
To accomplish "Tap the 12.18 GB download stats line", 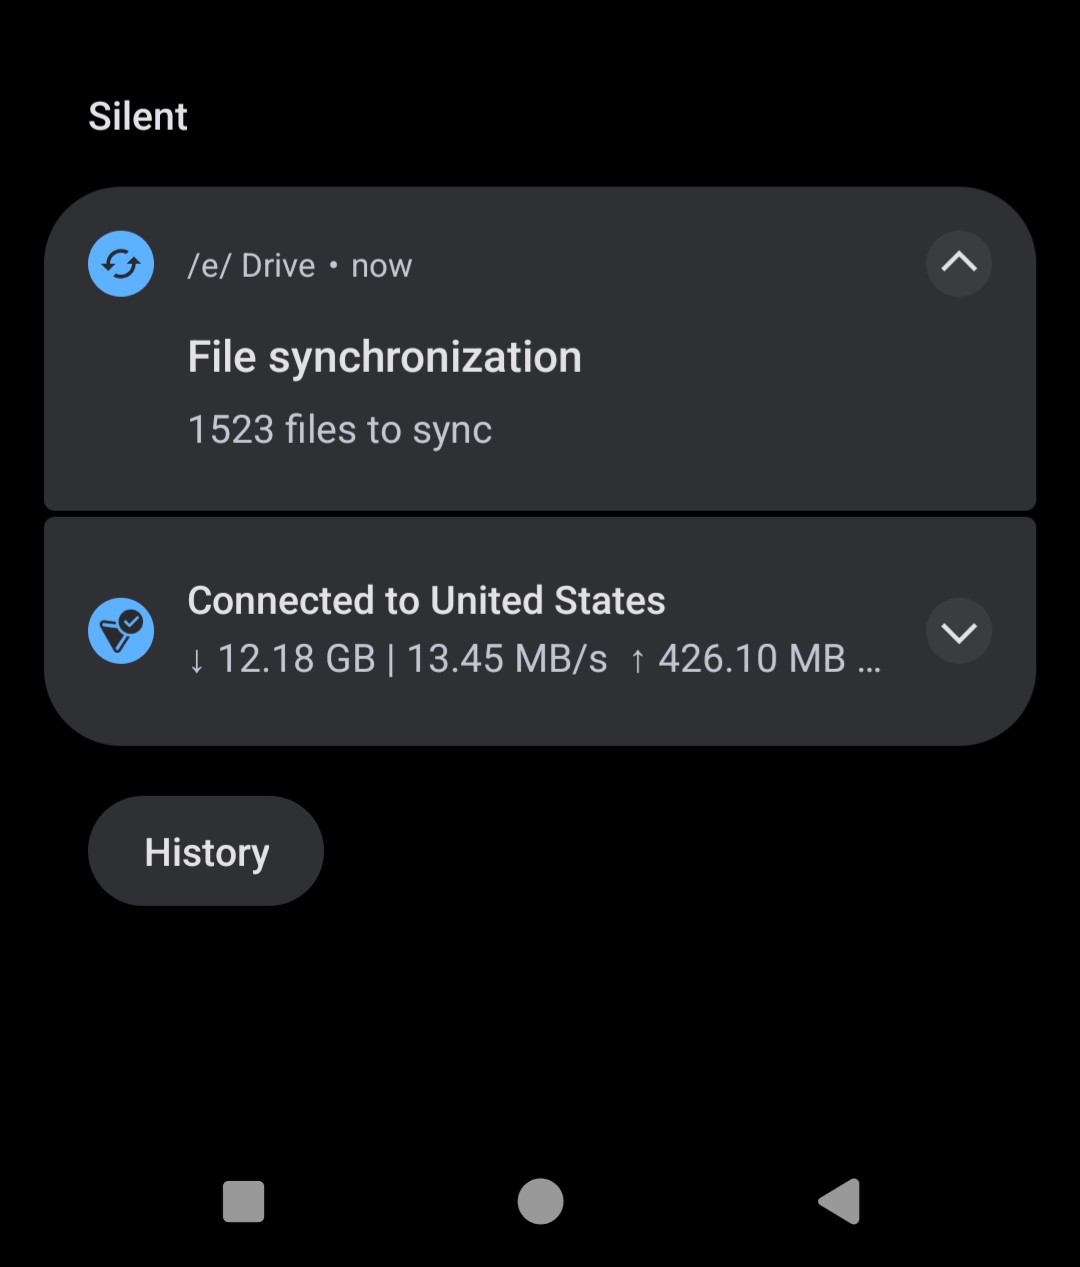I will 534,659.
